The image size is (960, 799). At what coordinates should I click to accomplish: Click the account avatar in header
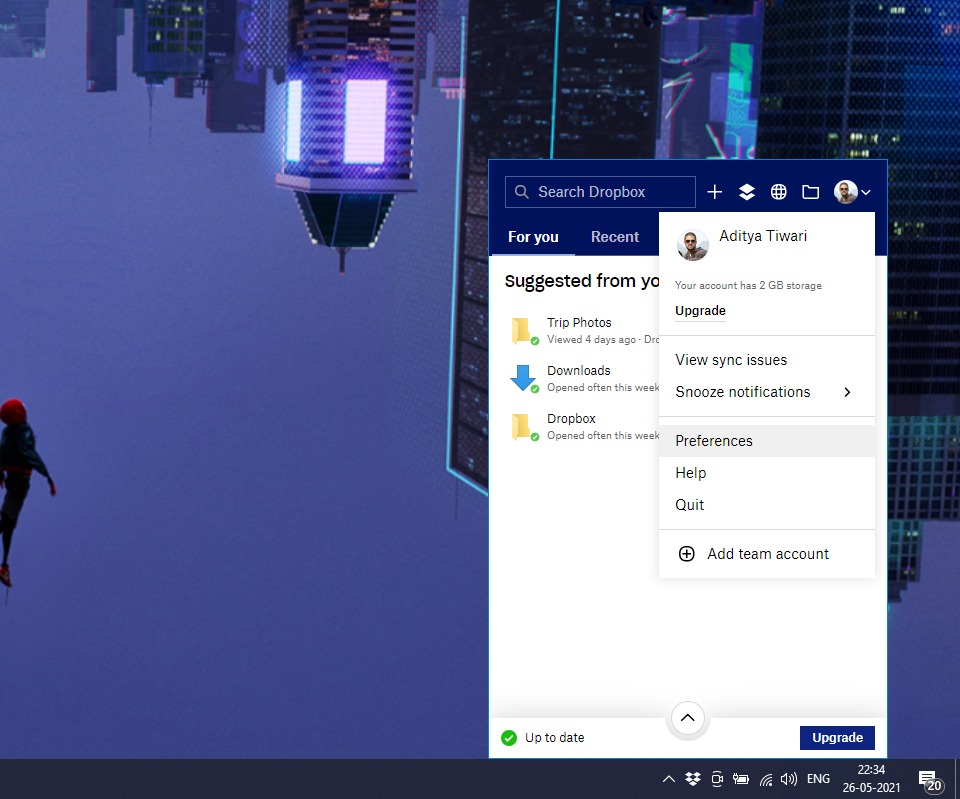point(846,192)
